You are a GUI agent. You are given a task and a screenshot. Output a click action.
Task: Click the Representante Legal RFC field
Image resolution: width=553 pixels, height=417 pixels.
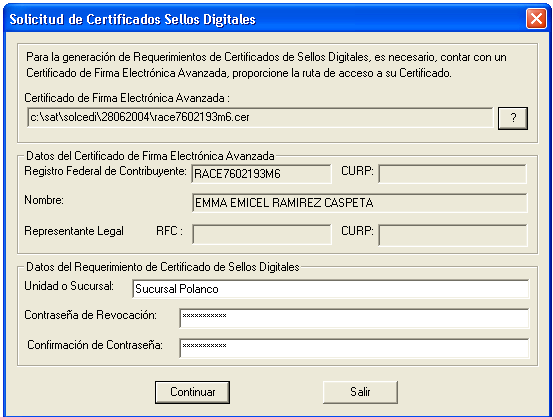click(x=262, y=234)
